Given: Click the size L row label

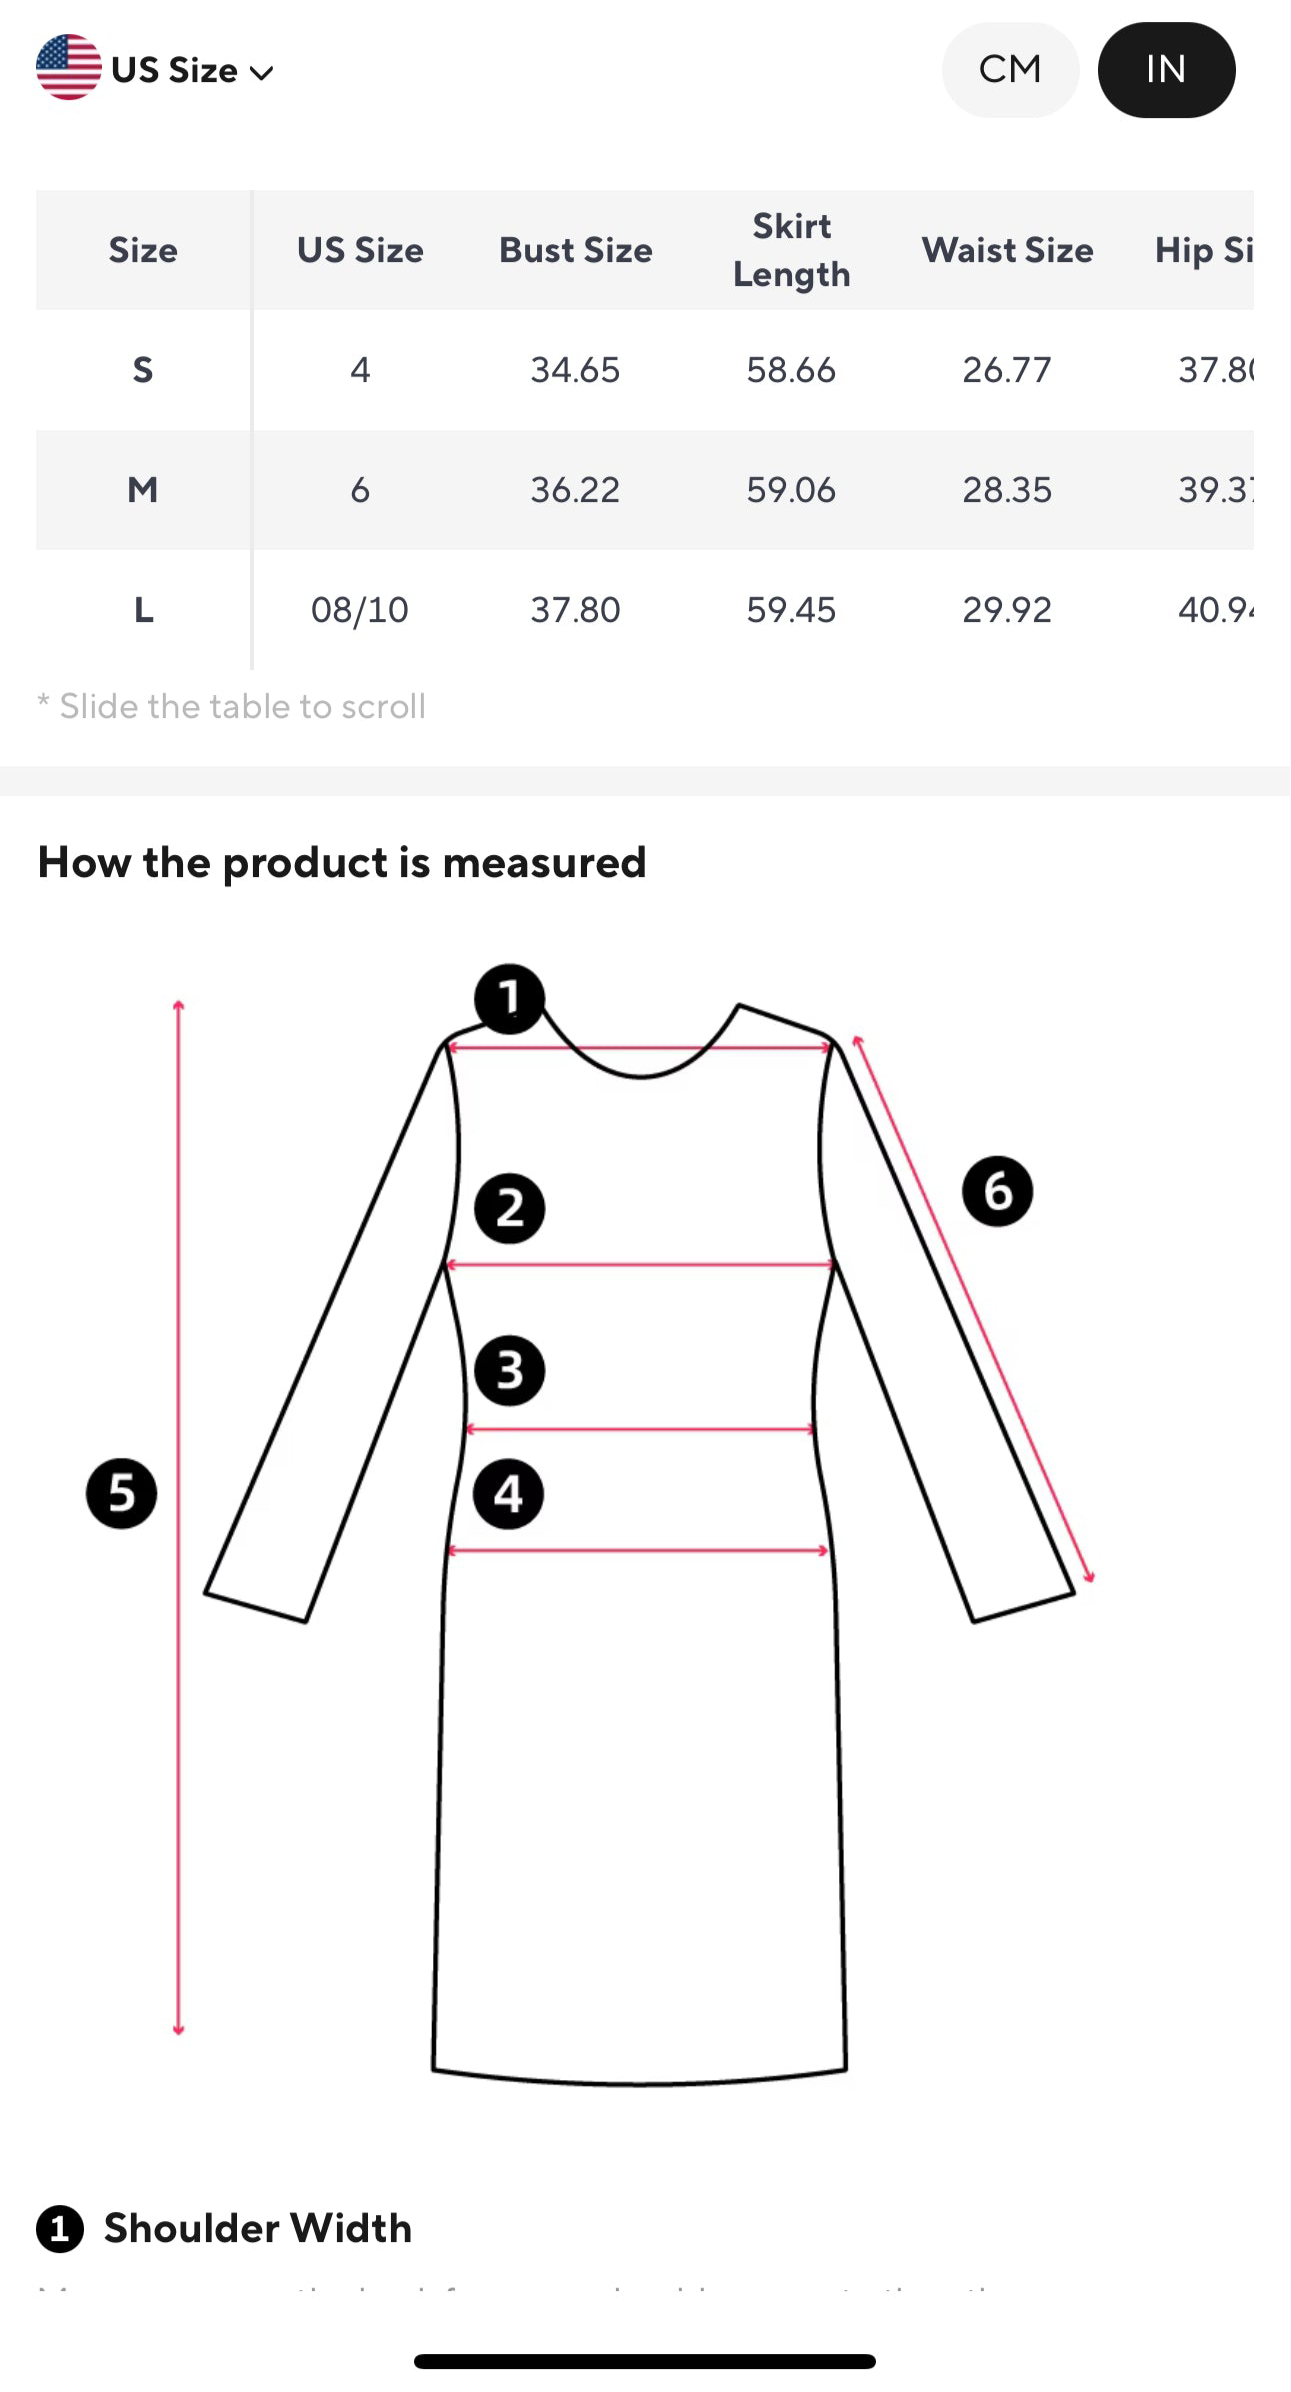Looking at the screenshot, I should (143, 609).
